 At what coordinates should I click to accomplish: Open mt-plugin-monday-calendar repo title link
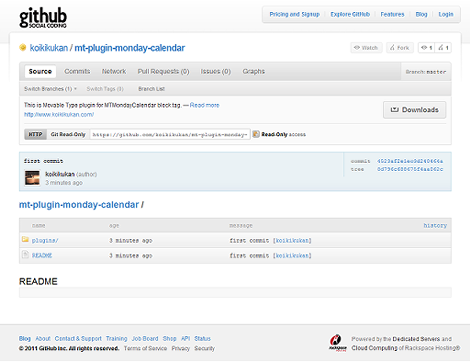[x=129, y=48]
